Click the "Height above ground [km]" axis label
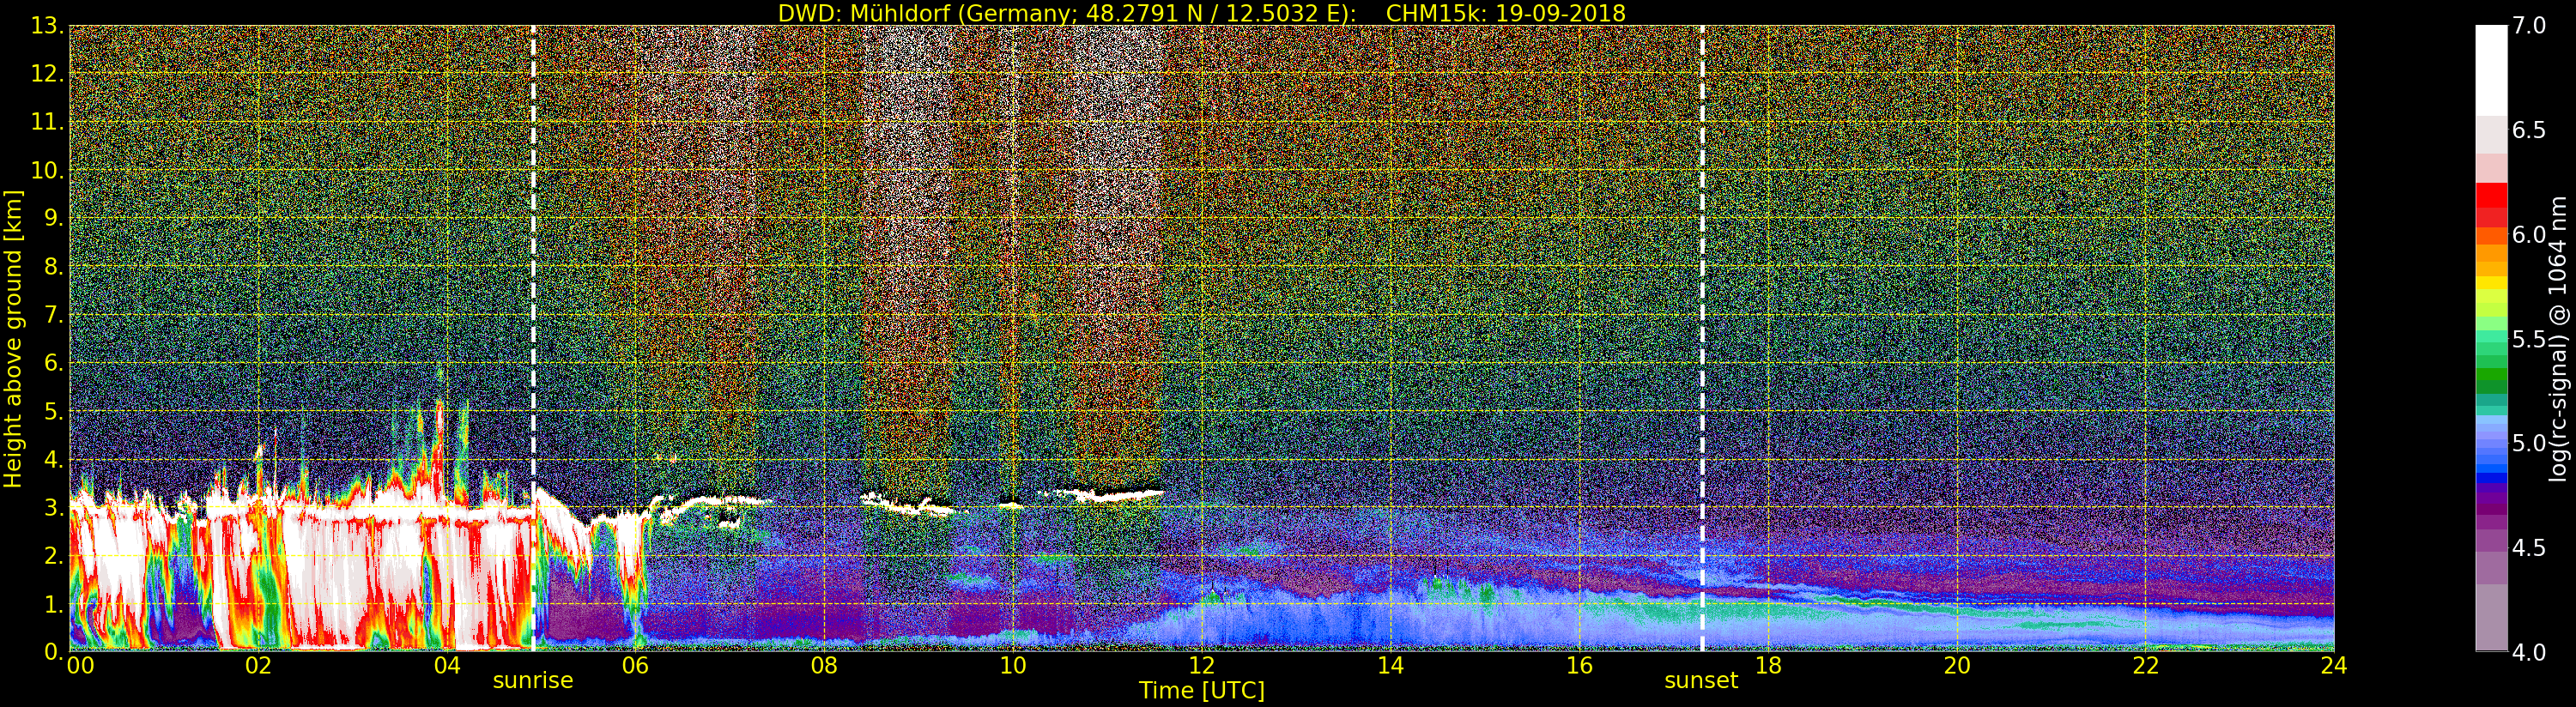The width and height of the screenshot is (2576, 707). pos(13,339)
